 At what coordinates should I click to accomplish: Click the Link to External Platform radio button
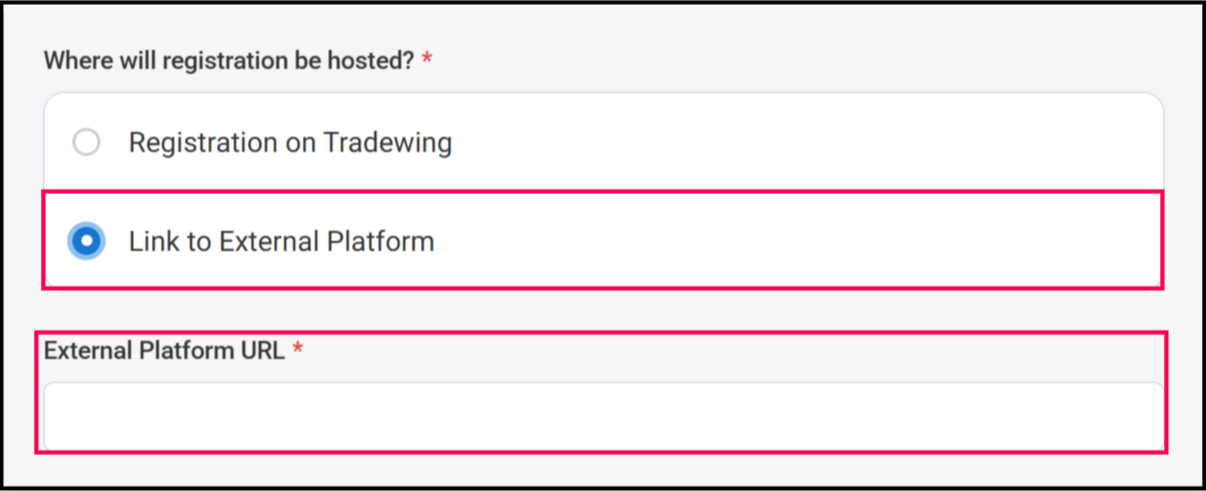[x=87, y=241]
